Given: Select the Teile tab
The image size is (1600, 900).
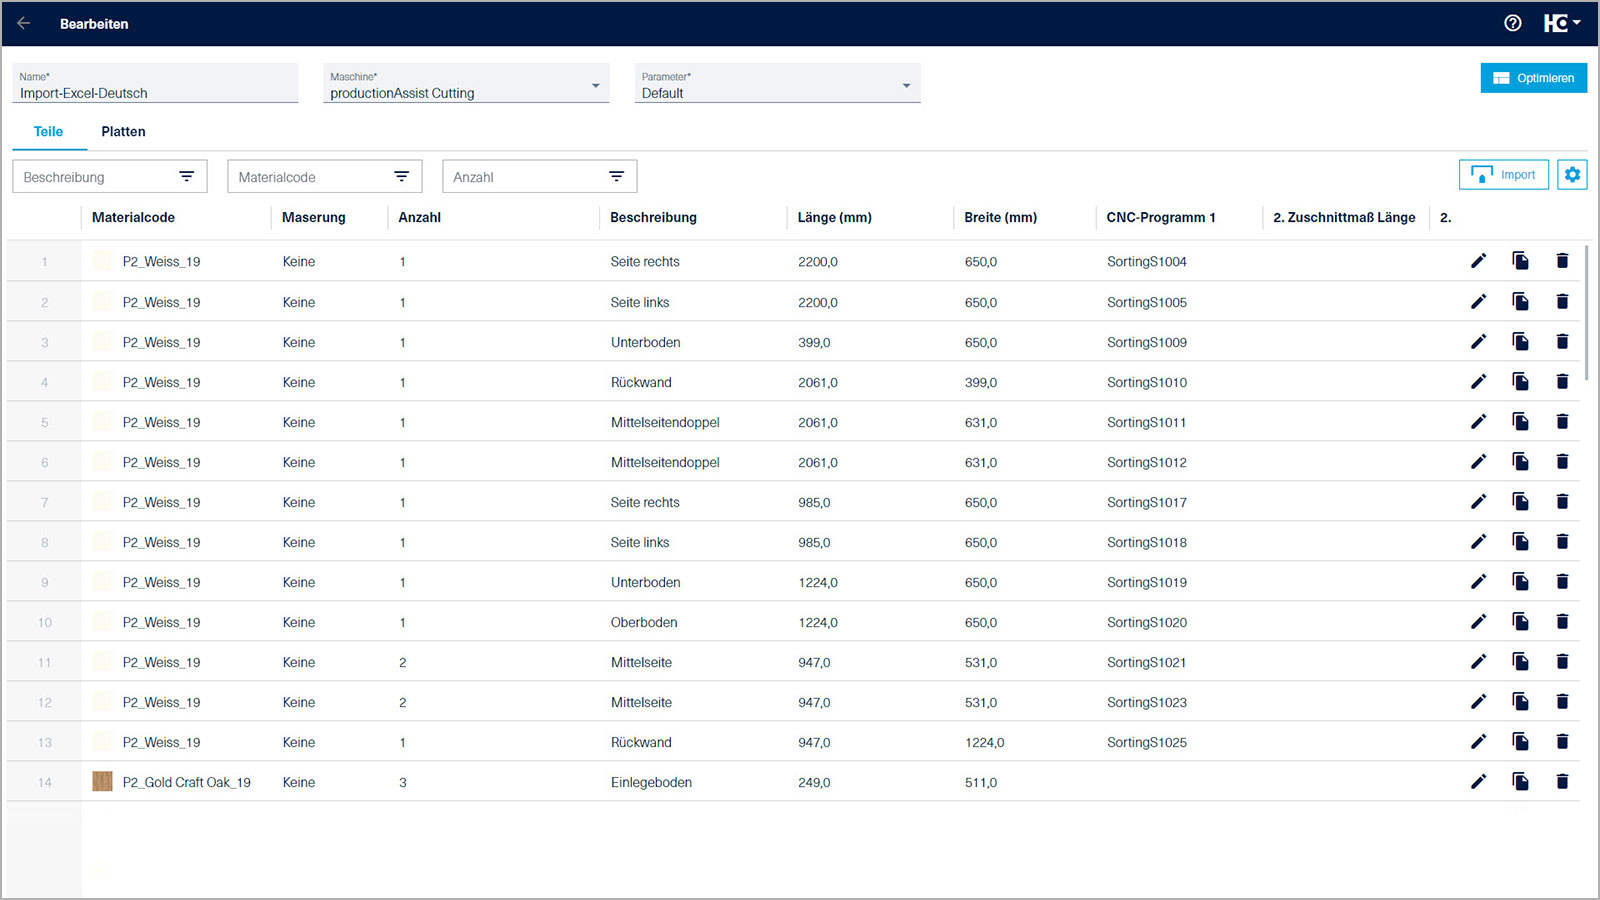Looking at the screenshot, I should pyautogui.click(x=48, y=132).
